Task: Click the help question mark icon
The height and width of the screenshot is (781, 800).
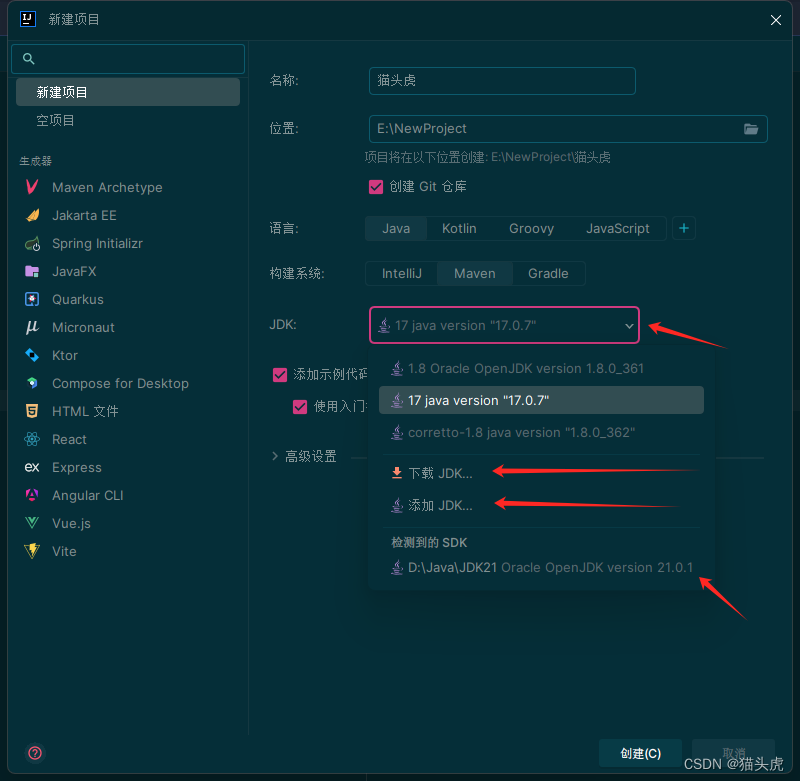Action: click(x=35, y=753)
